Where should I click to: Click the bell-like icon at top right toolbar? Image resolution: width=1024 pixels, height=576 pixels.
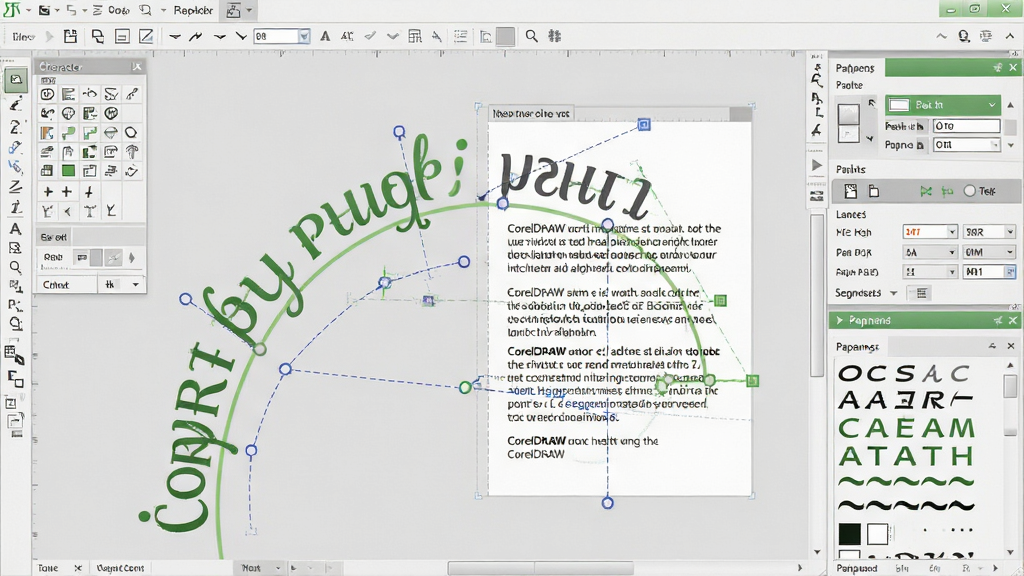pyautogui.click(x=963, y=36)
